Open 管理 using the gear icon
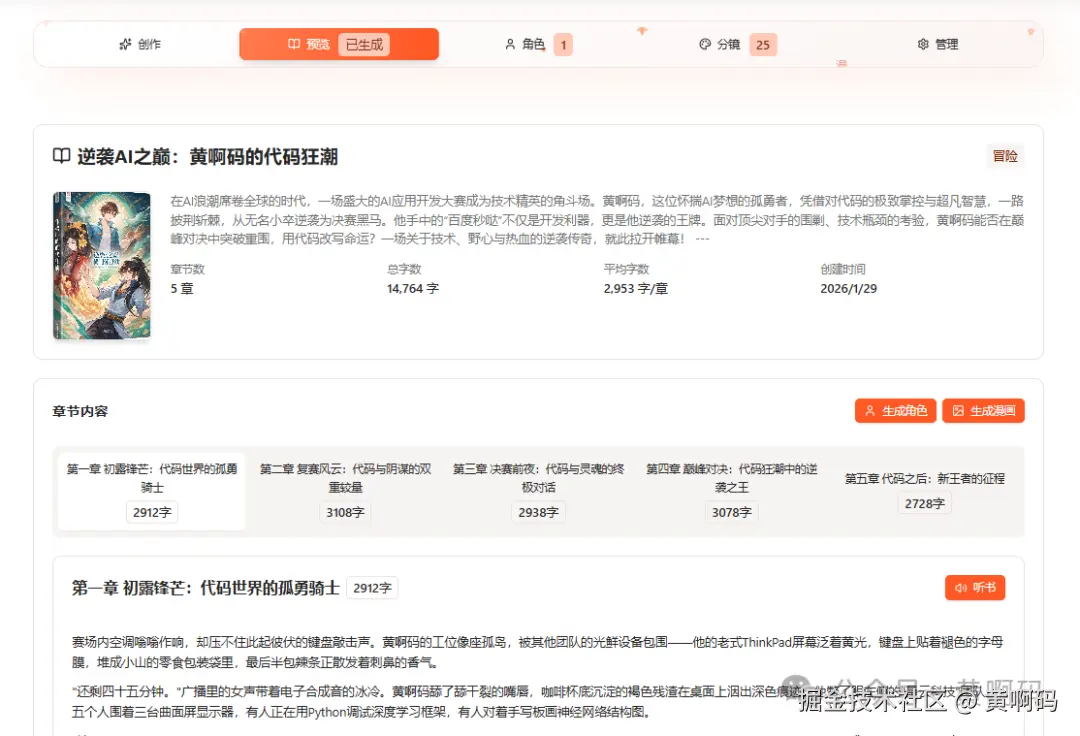 coord(922,44)
